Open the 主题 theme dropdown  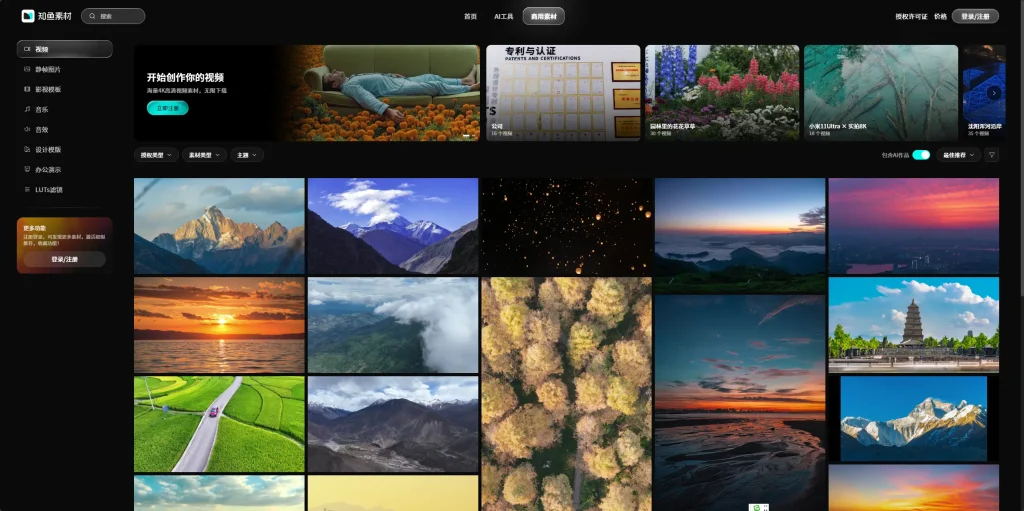pyautogui.click(x=247, y=155)
